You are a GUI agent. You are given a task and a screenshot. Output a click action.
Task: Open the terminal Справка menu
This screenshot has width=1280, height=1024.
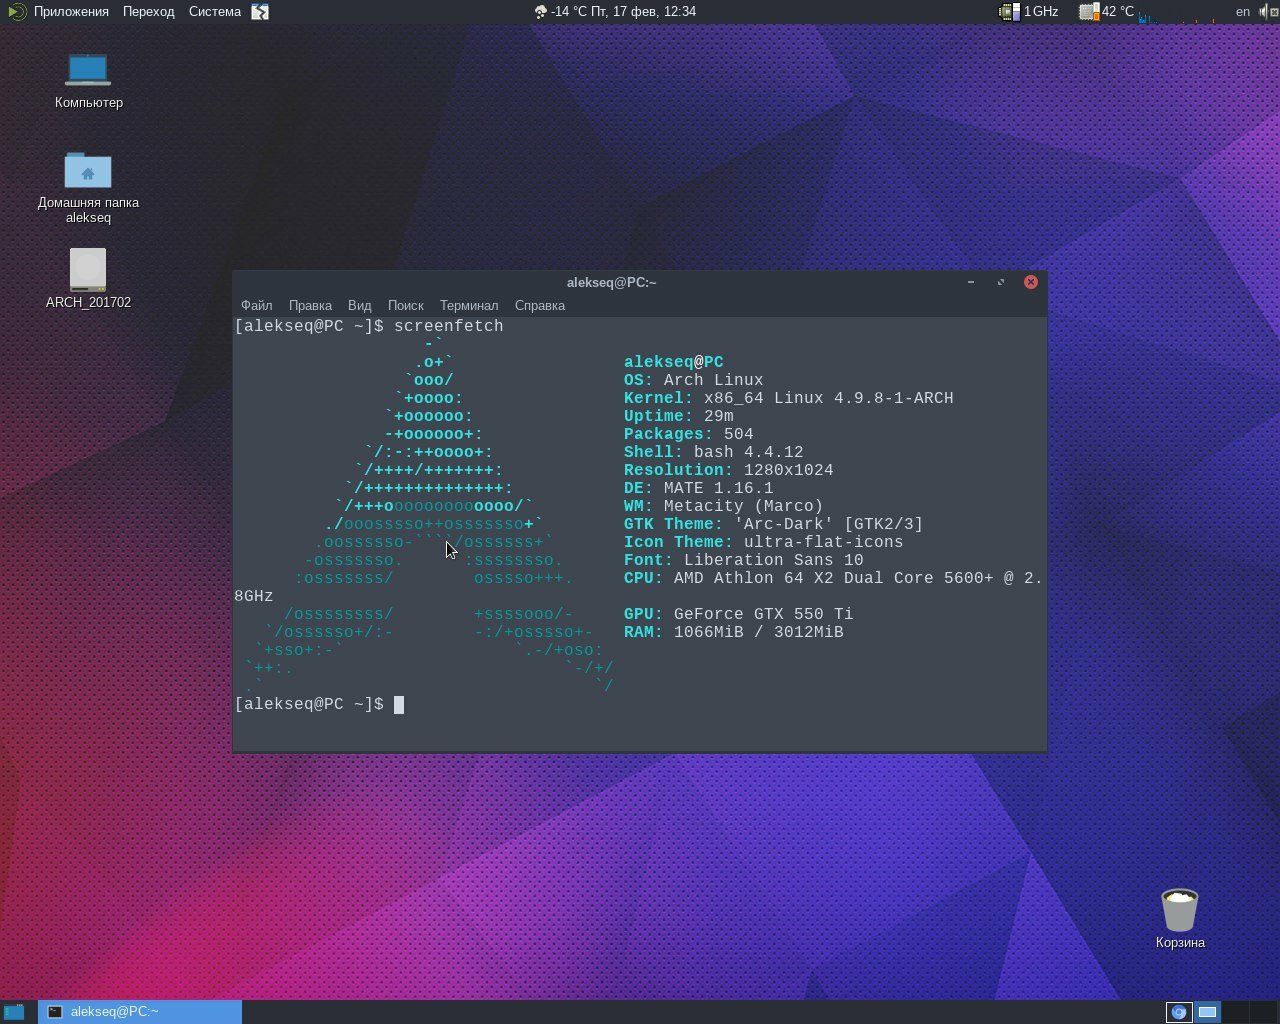pyautogui.click(x=539, y=305)
